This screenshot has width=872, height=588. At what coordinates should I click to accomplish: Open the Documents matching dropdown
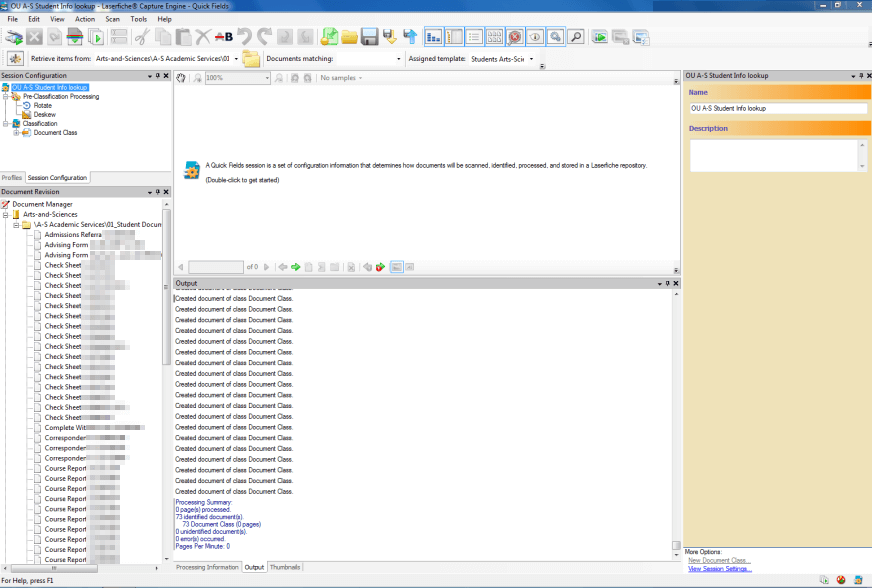pyautogui.click(x=398, y=58)
